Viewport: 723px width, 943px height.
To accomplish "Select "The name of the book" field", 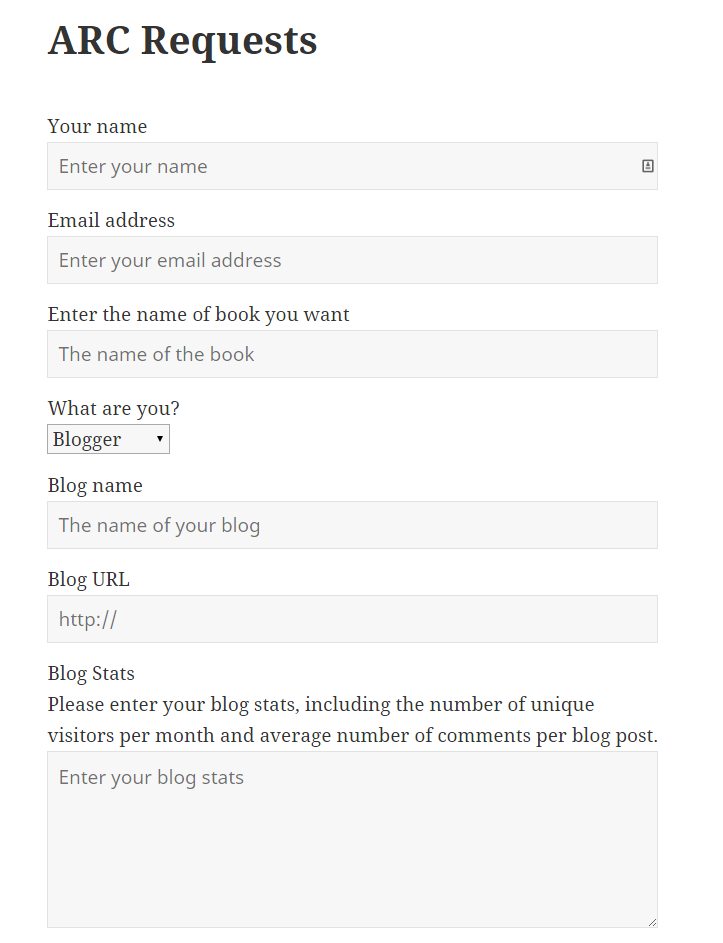I will 352,354.
